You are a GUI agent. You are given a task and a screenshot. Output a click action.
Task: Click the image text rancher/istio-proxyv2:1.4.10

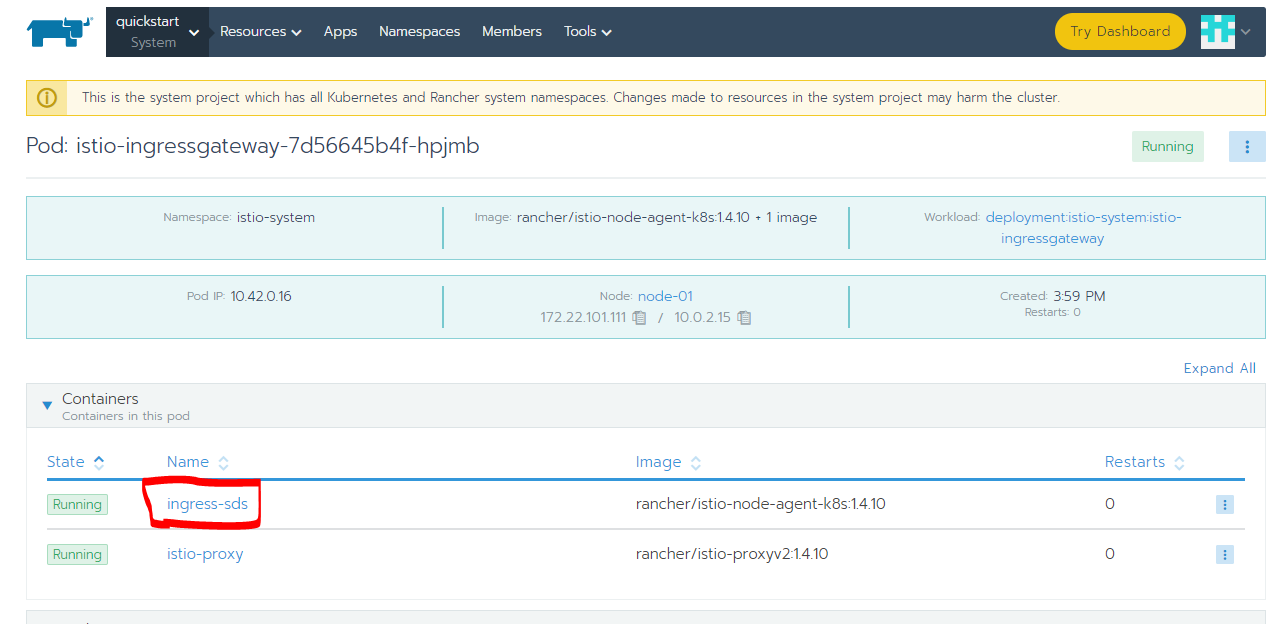click(x=732, y=554)
